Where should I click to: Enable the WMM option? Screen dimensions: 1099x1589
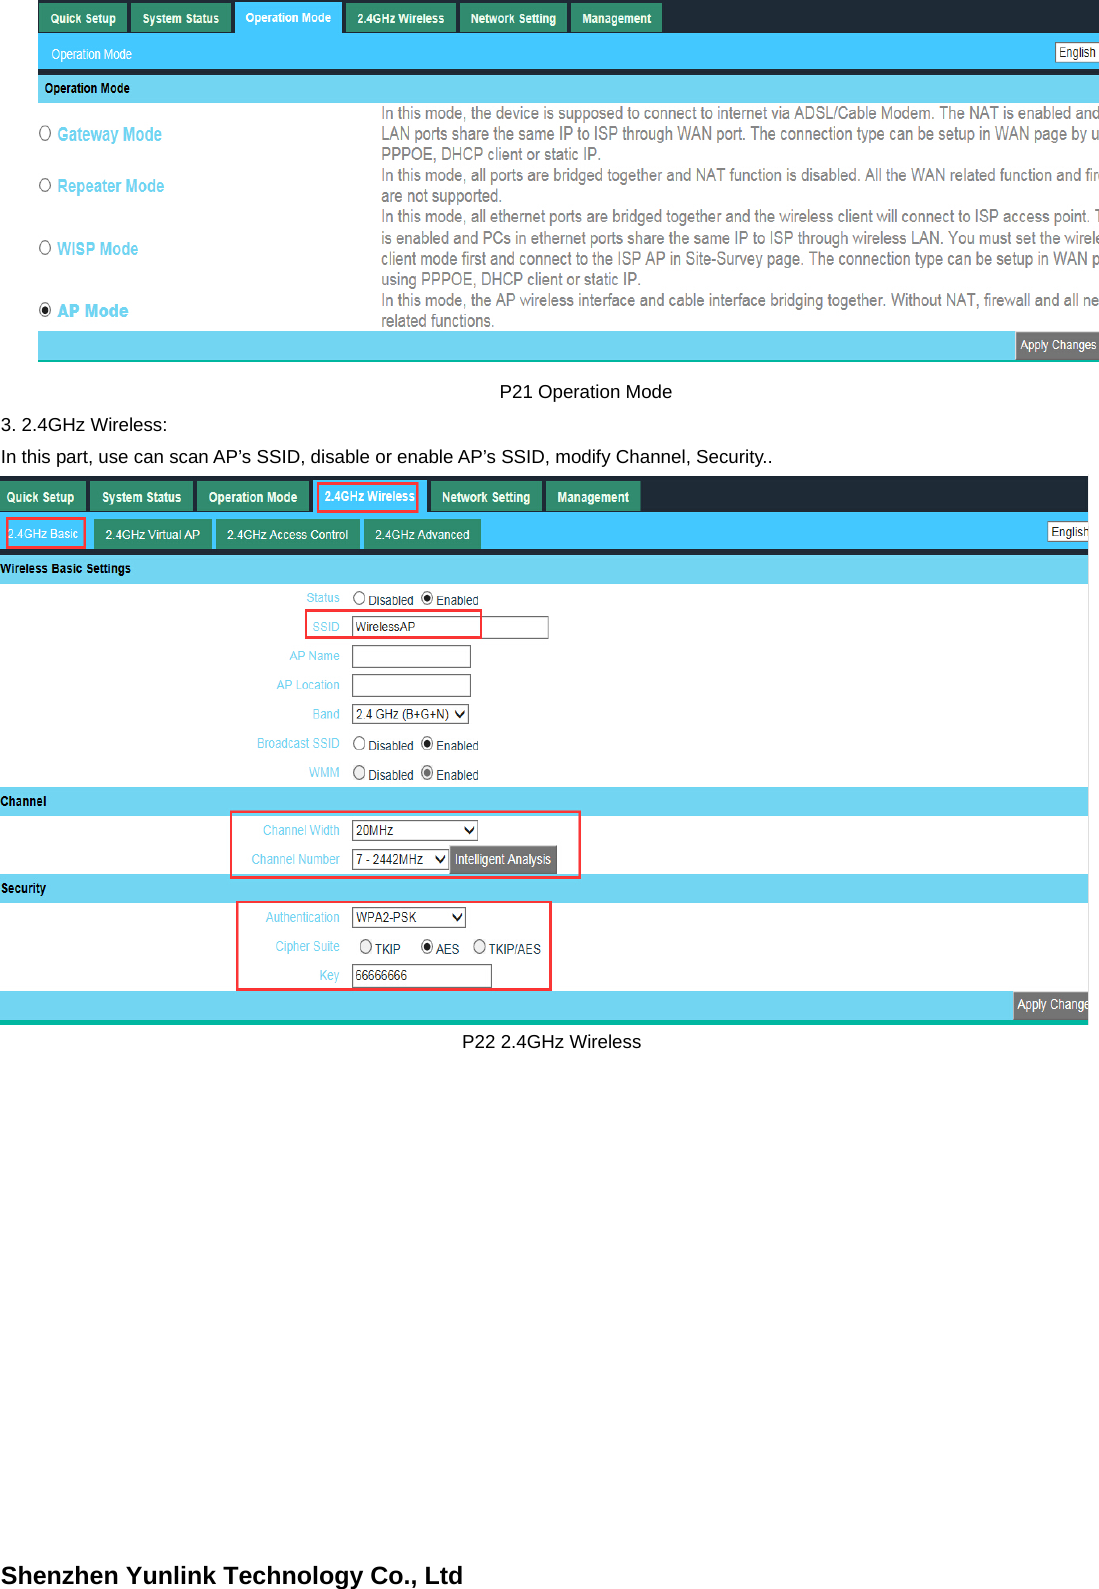coord(427,772)
